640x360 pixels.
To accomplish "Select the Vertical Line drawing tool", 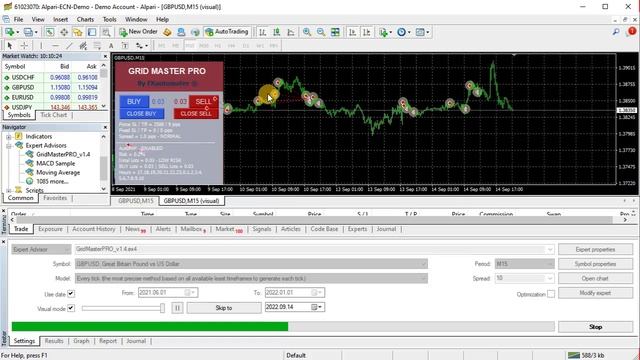I will (x=41, y=46).
